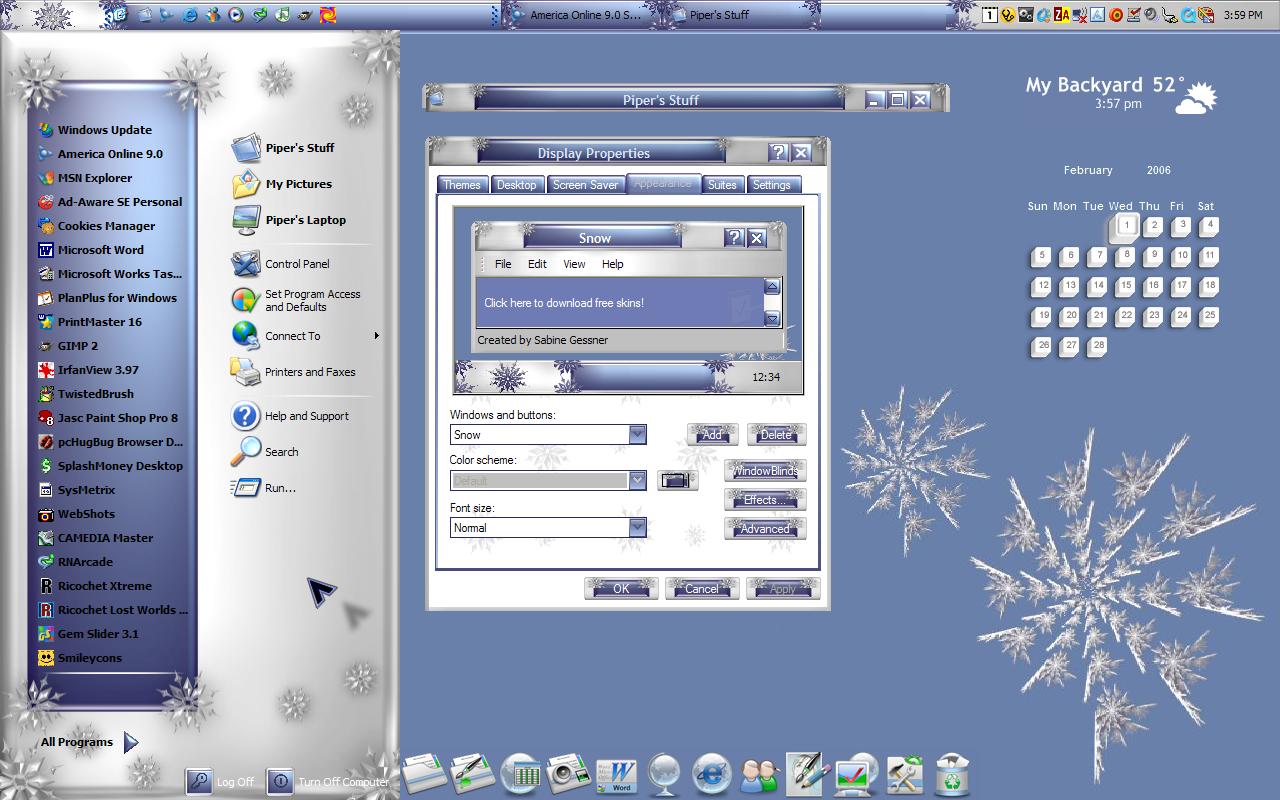Expand the Windows and buttons dropdown
This screenshot has height=800, width=1280.
tap(637, 435)
